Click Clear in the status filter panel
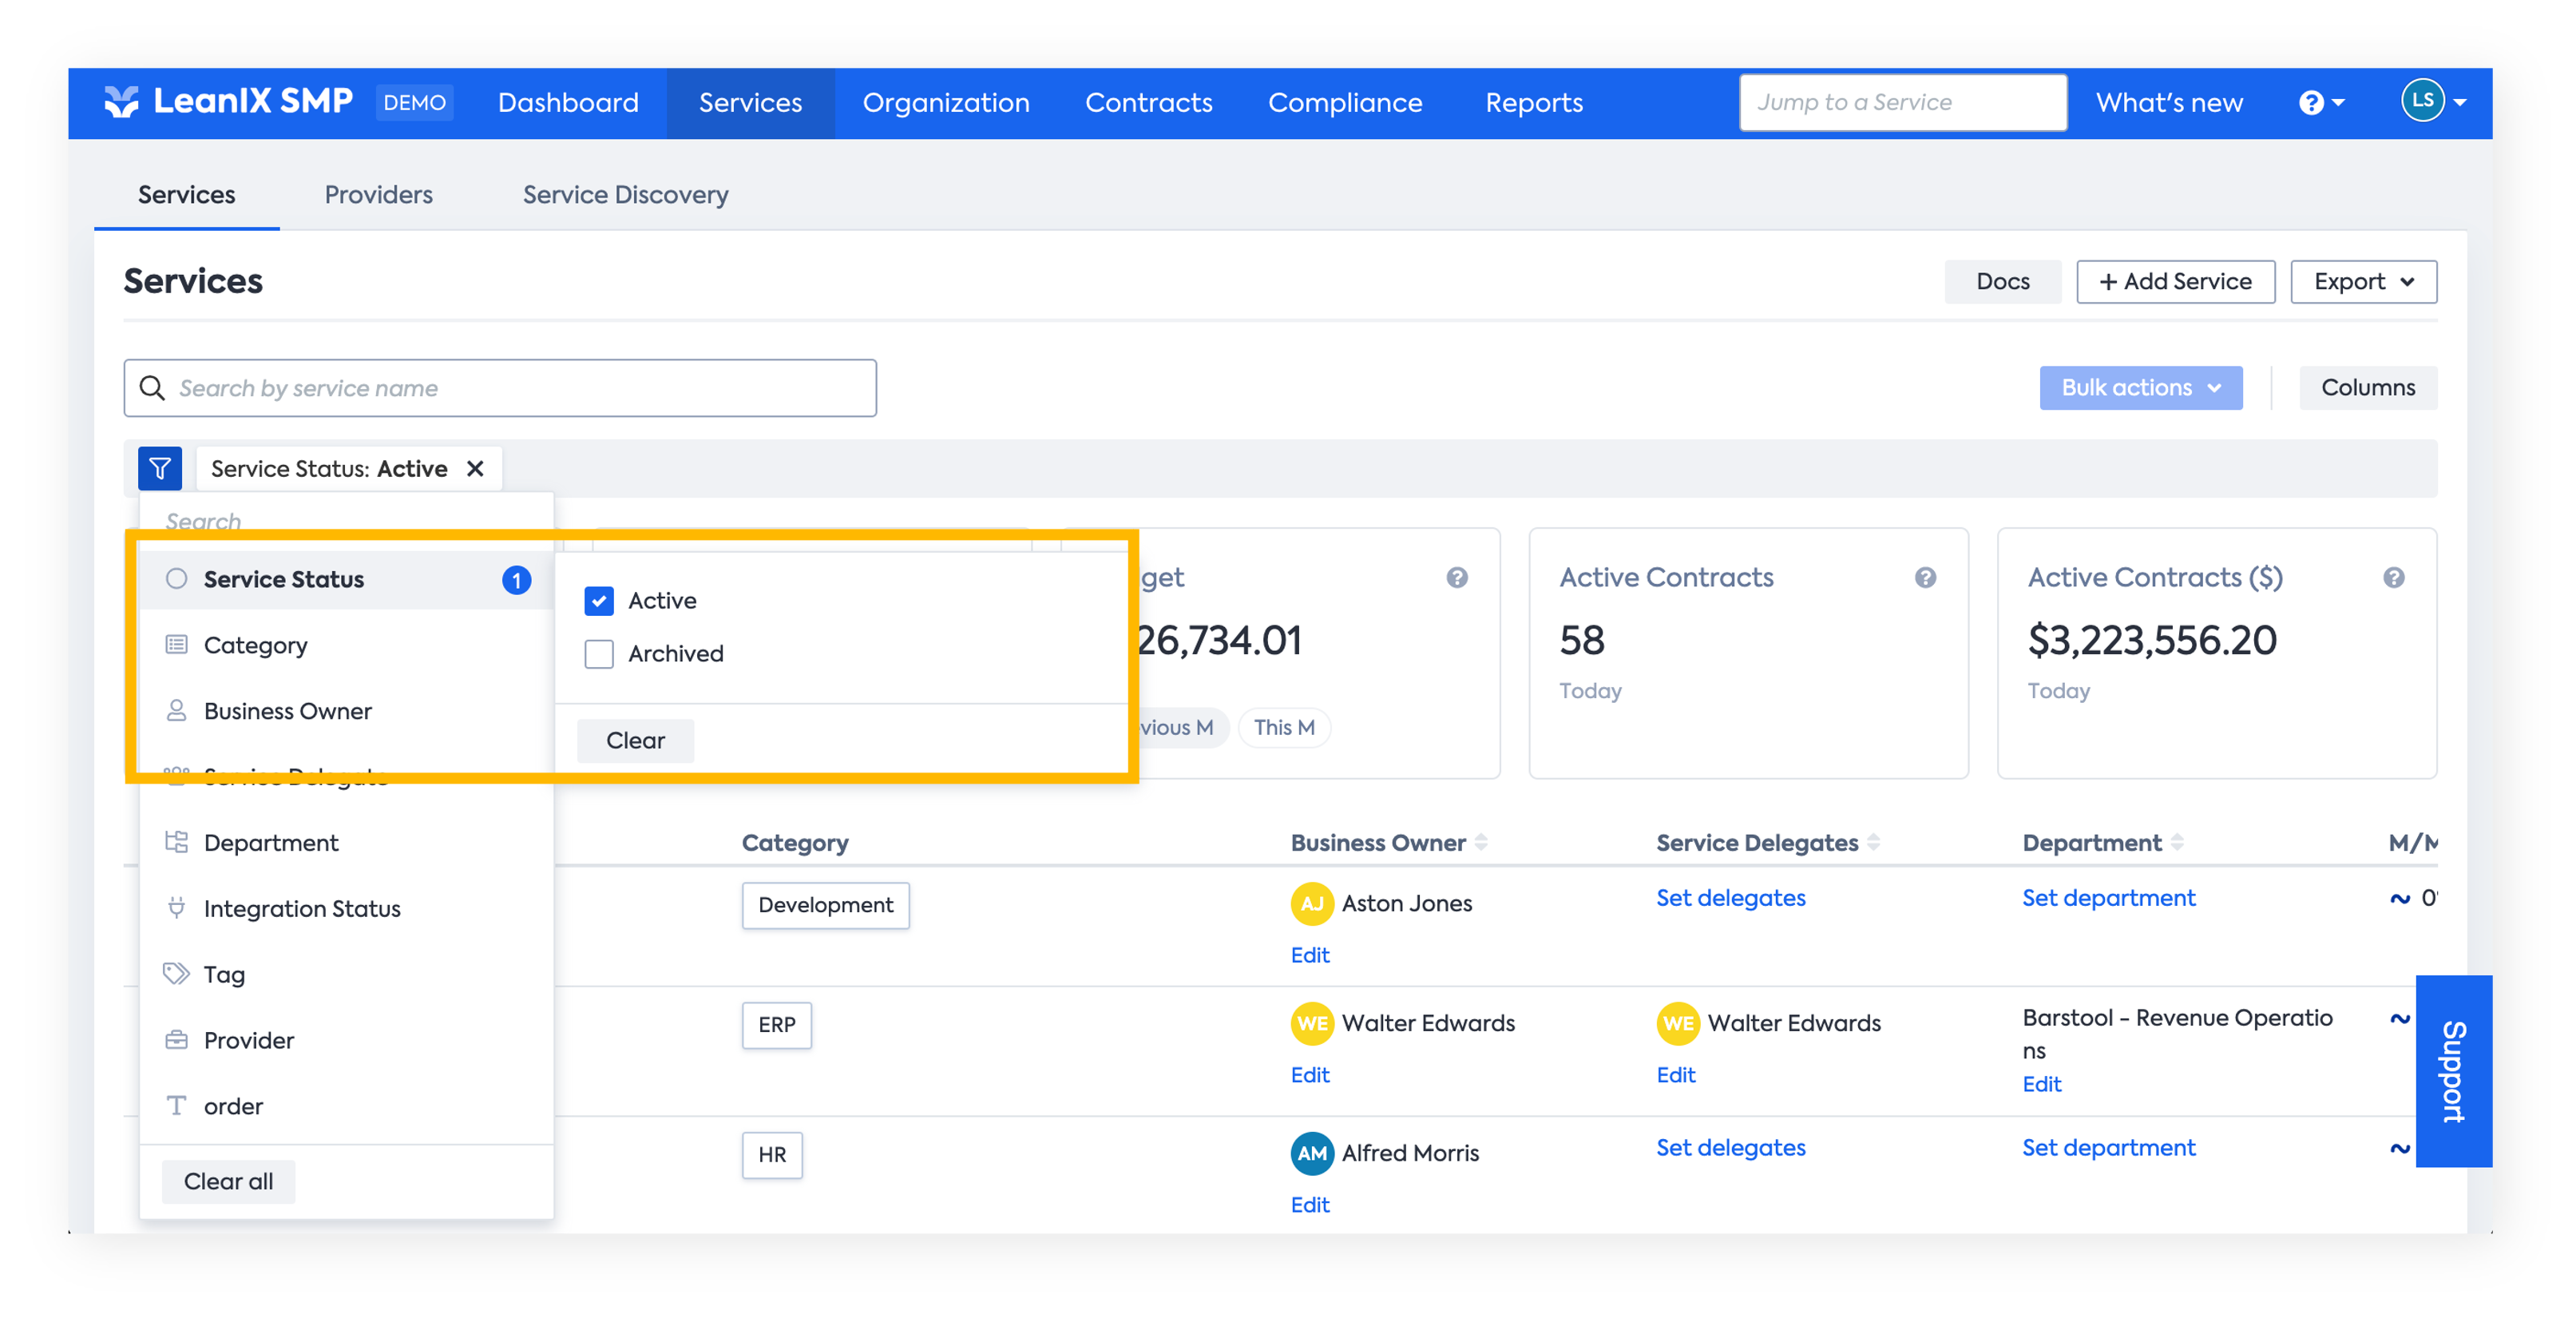This screenshot has width=2576, height=1318. click(x=635, y=740)
